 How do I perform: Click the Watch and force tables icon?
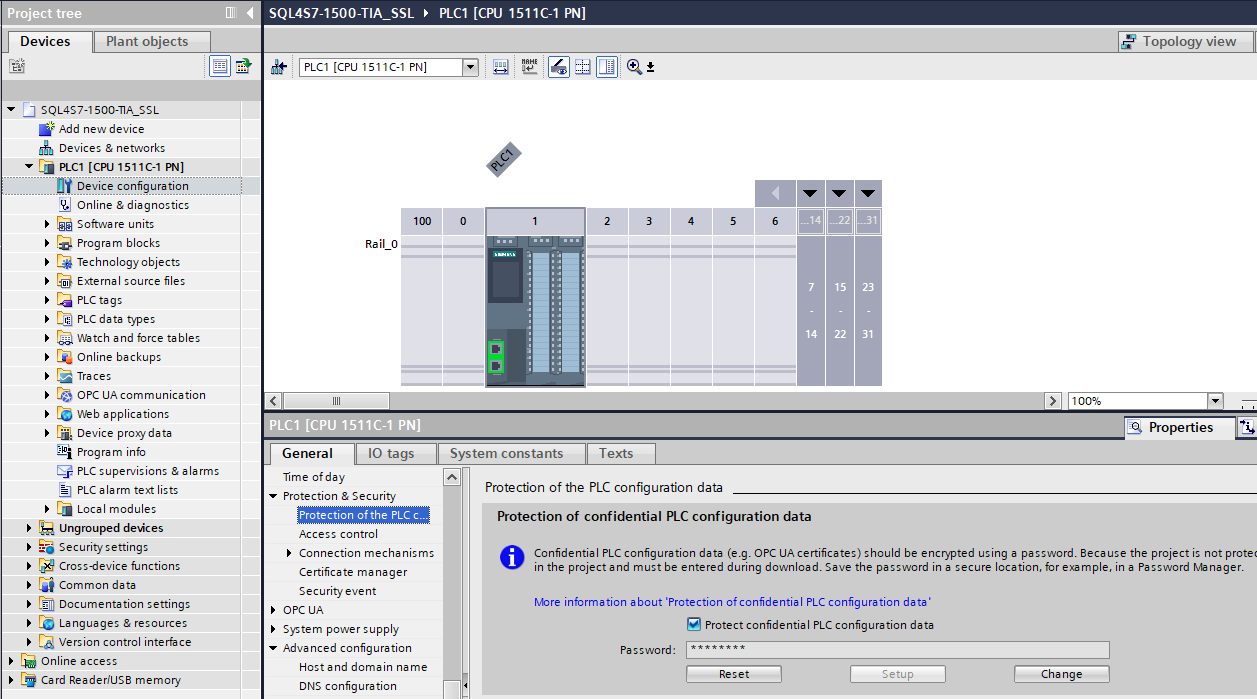[x=65, y=338]
